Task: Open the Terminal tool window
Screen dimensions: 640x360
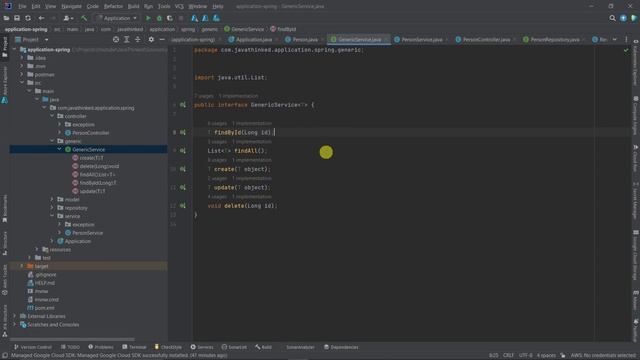Action: tap(134, 347)
